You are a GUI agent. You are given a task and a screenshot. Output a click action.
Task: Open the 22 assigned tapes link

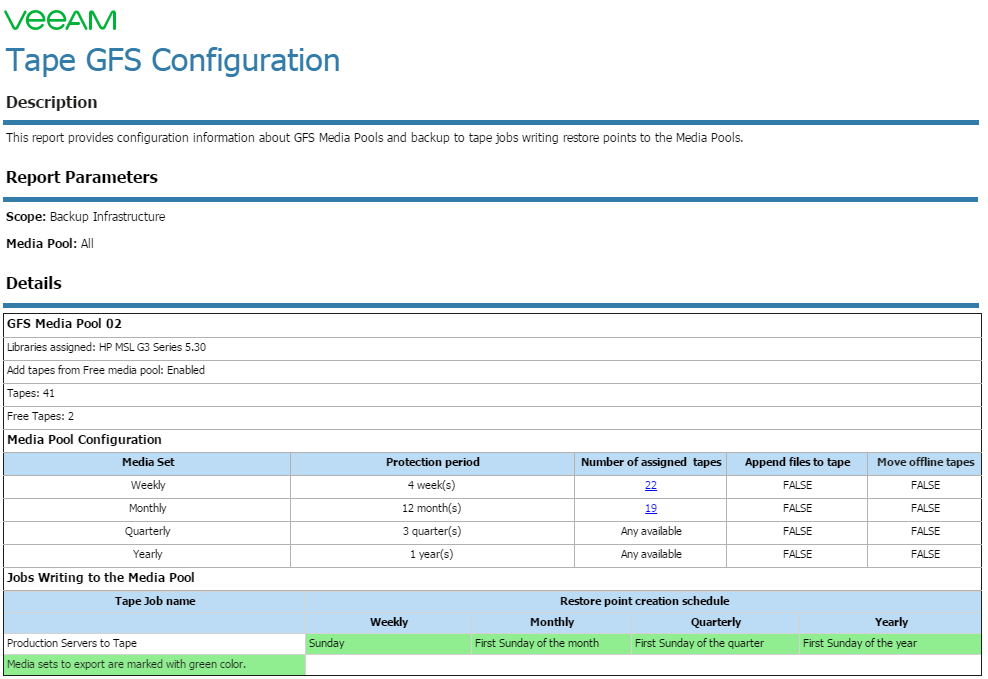(650, 486)
